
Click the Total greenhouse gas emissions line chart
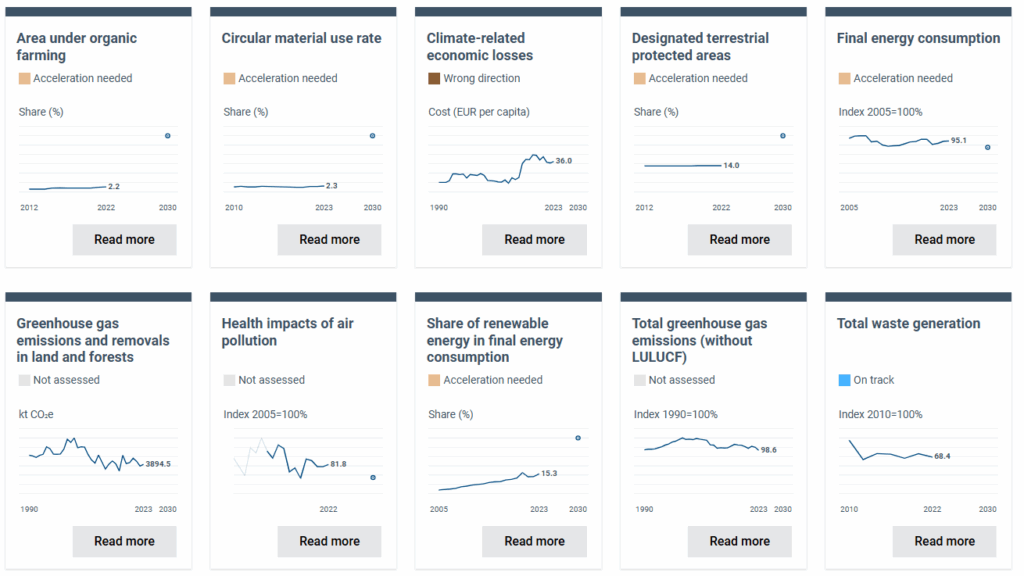(700, 445)
